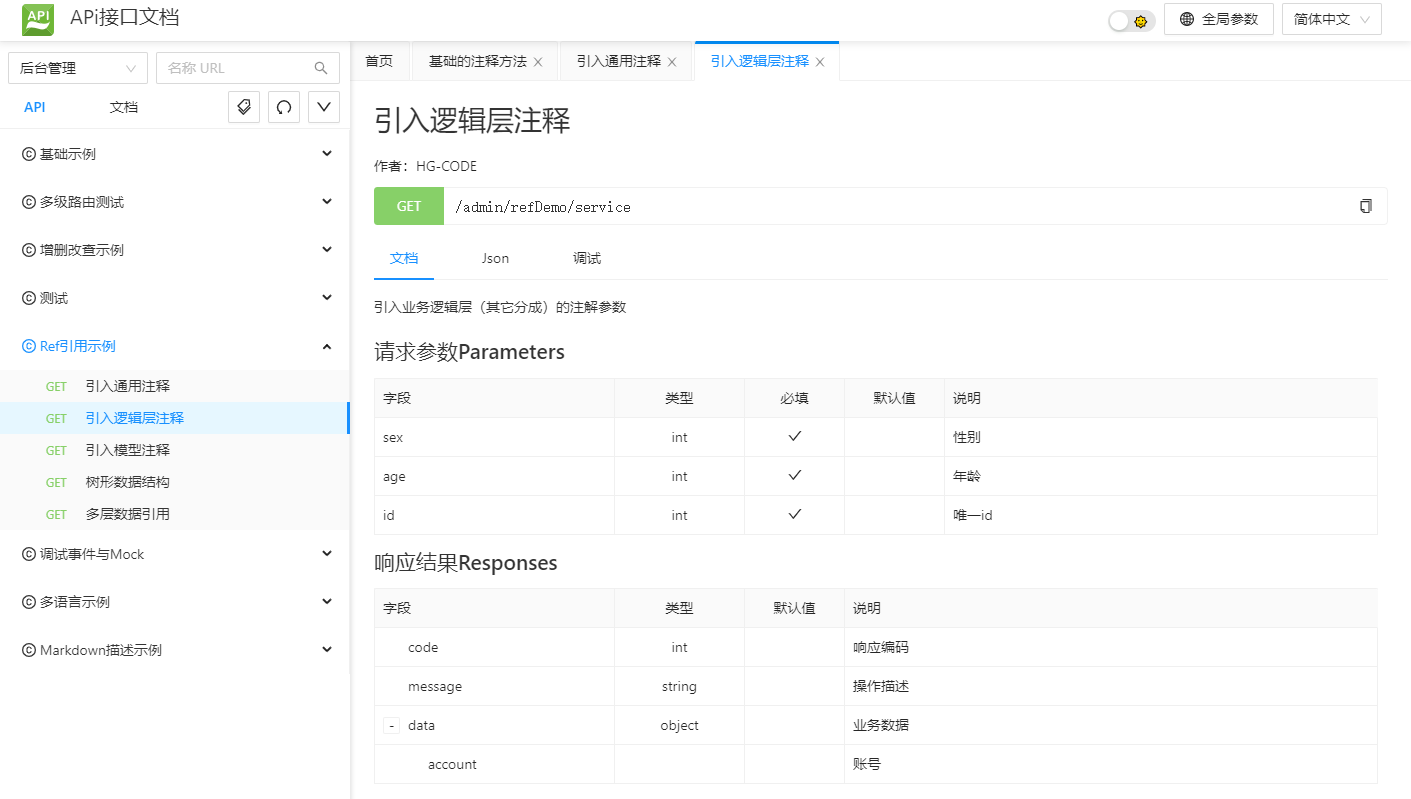Open the 全局参数 button
1411x799 pixels.
1218,19
